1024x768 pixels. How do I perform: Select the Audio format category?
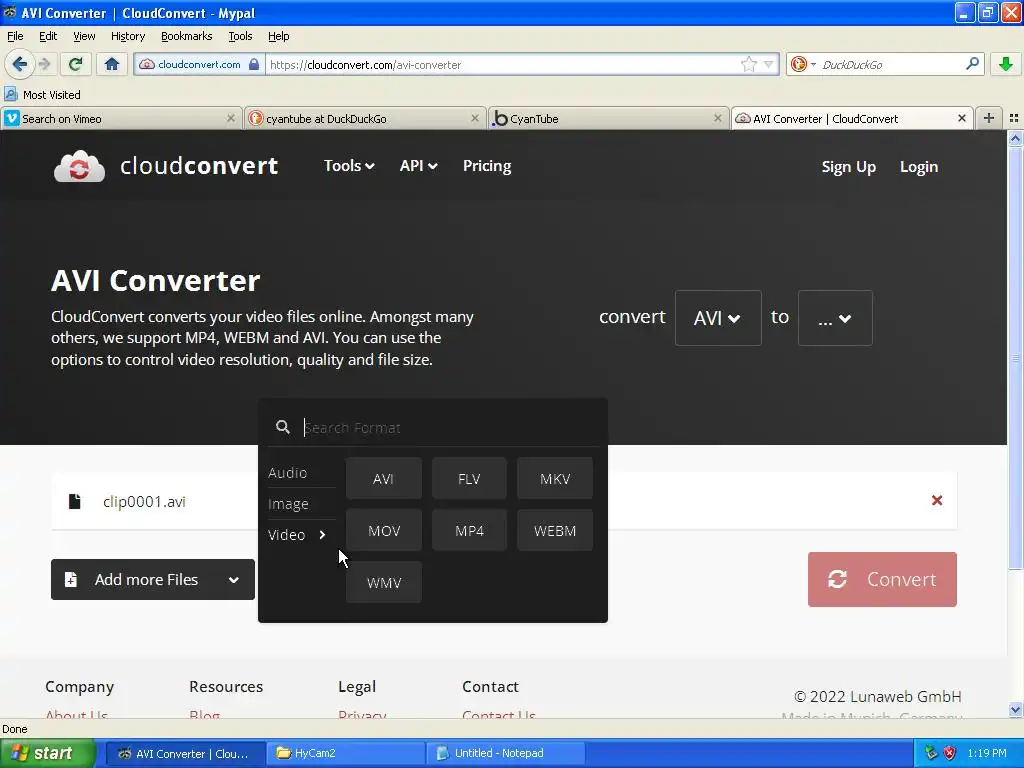click(287, 473)
